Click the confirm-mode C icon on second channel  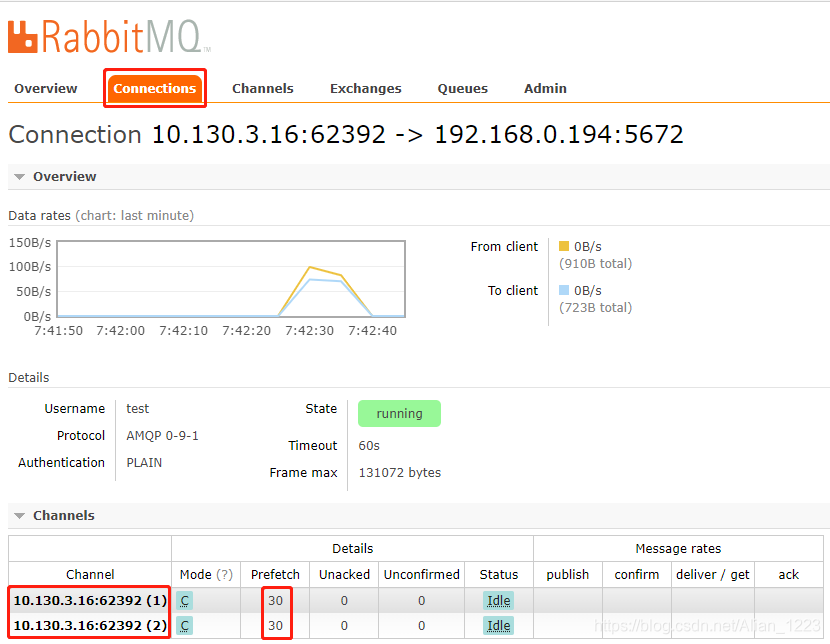click(x=184, y=626)
